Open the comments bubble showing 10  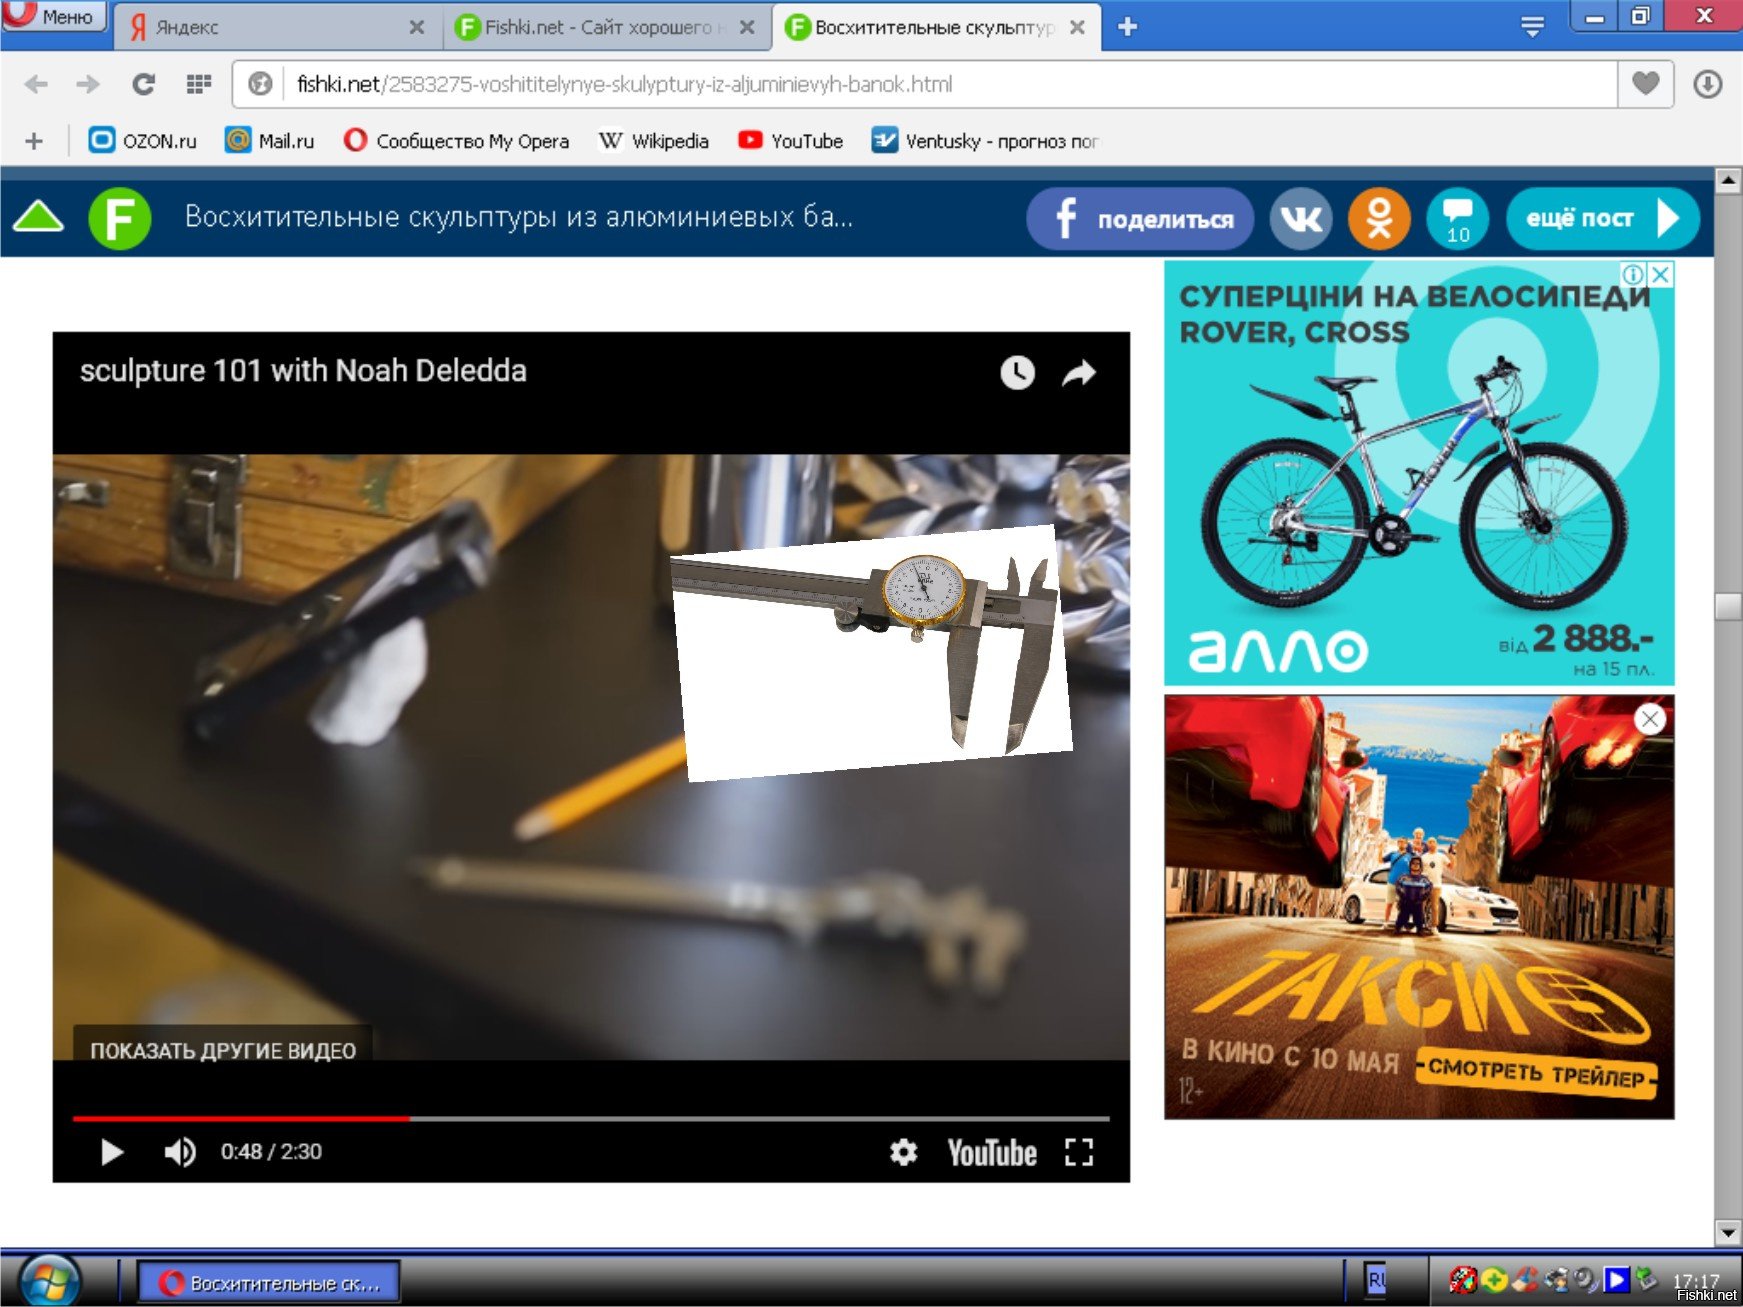click(x=1457, y=218)
